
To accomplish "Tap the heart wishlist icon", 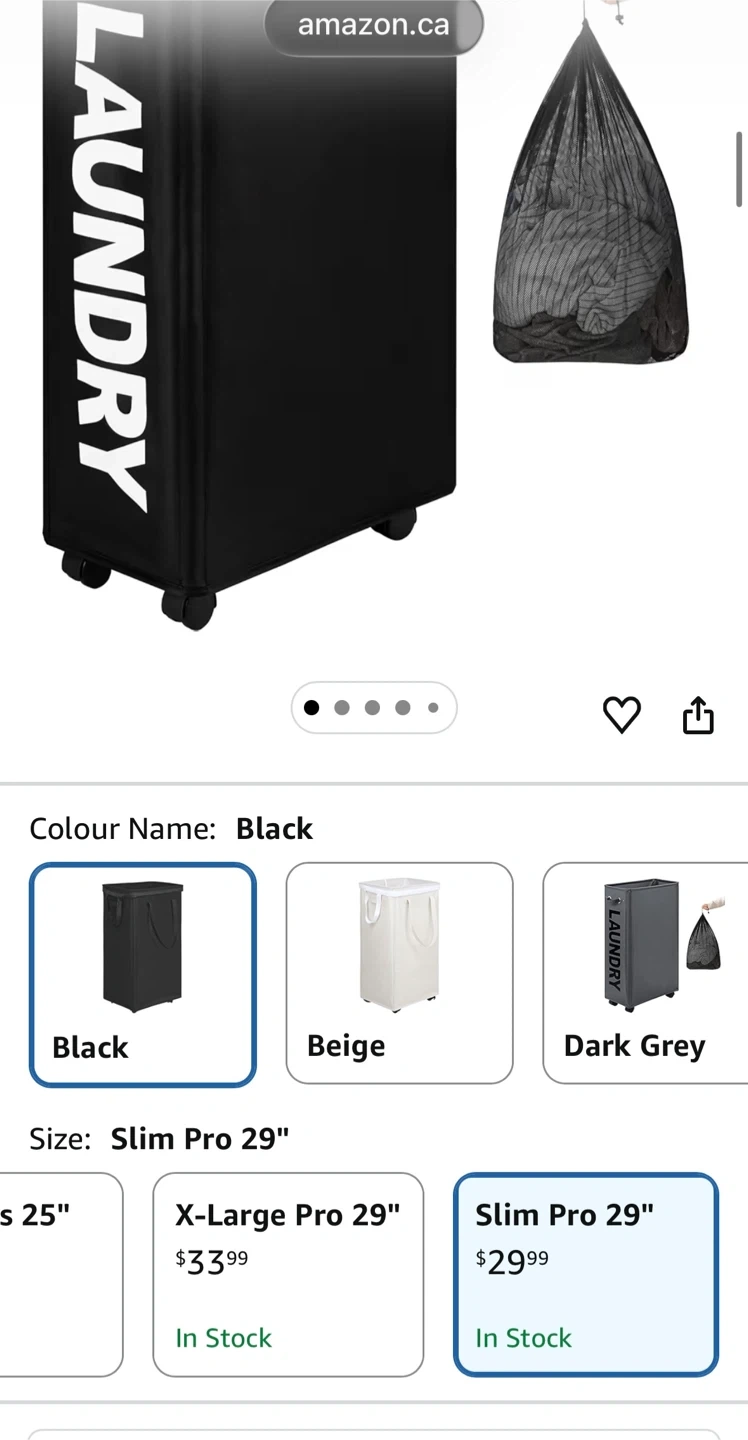I will click(621, 715).
